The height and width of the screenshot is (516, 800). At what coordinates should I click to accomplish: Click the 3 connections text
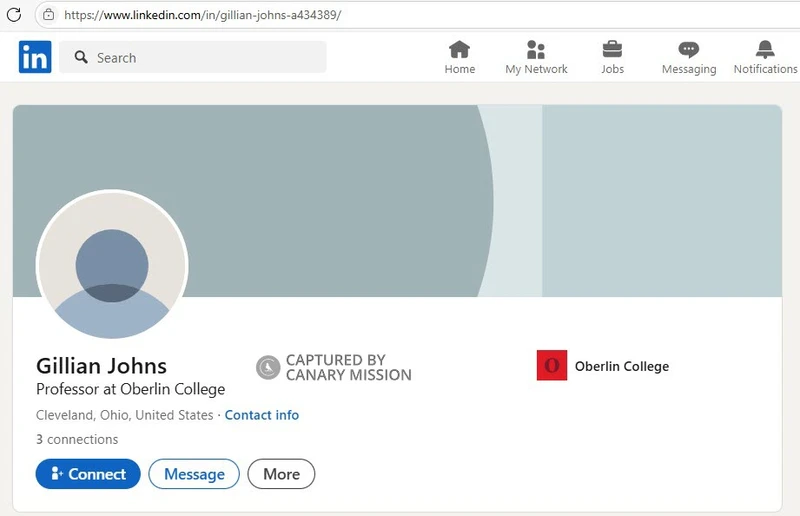click(77, 439)
